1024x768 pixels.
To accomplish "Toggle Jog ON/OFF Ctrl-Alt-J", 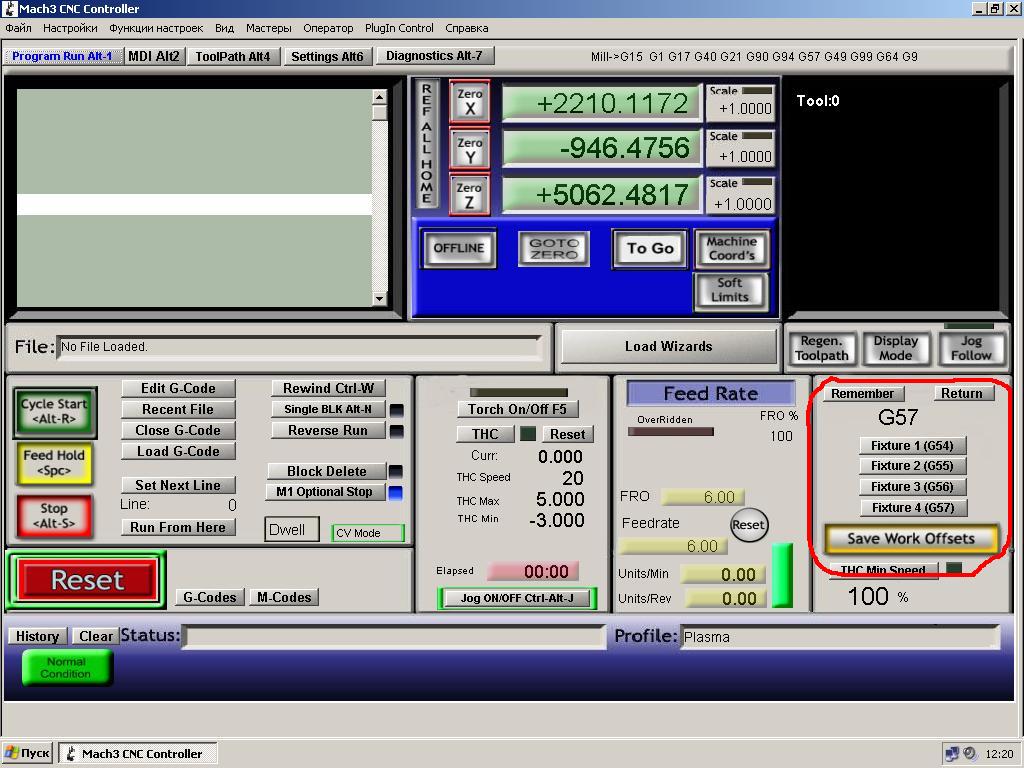I will pos(517,598).
